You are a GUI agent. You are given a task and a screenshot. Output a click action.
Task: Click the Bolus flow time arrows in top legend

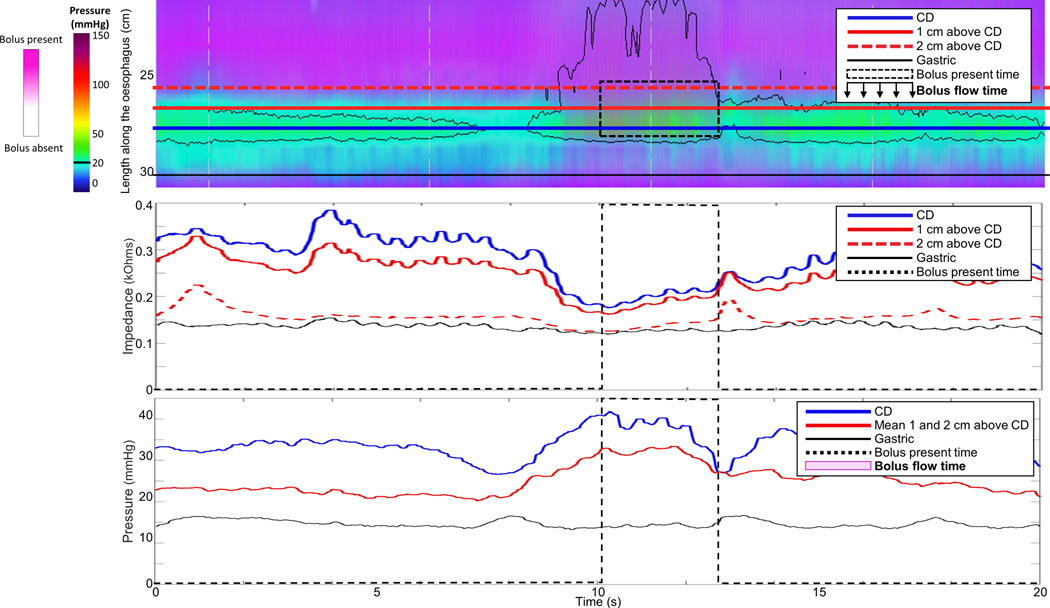tap(879, 92)
